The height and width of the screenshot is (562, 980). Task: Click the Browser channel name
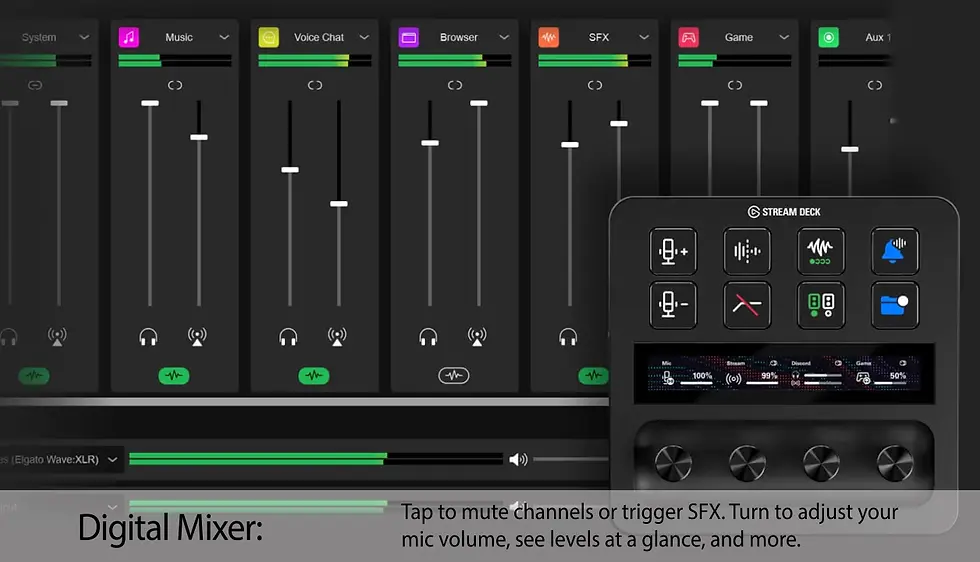459,38
